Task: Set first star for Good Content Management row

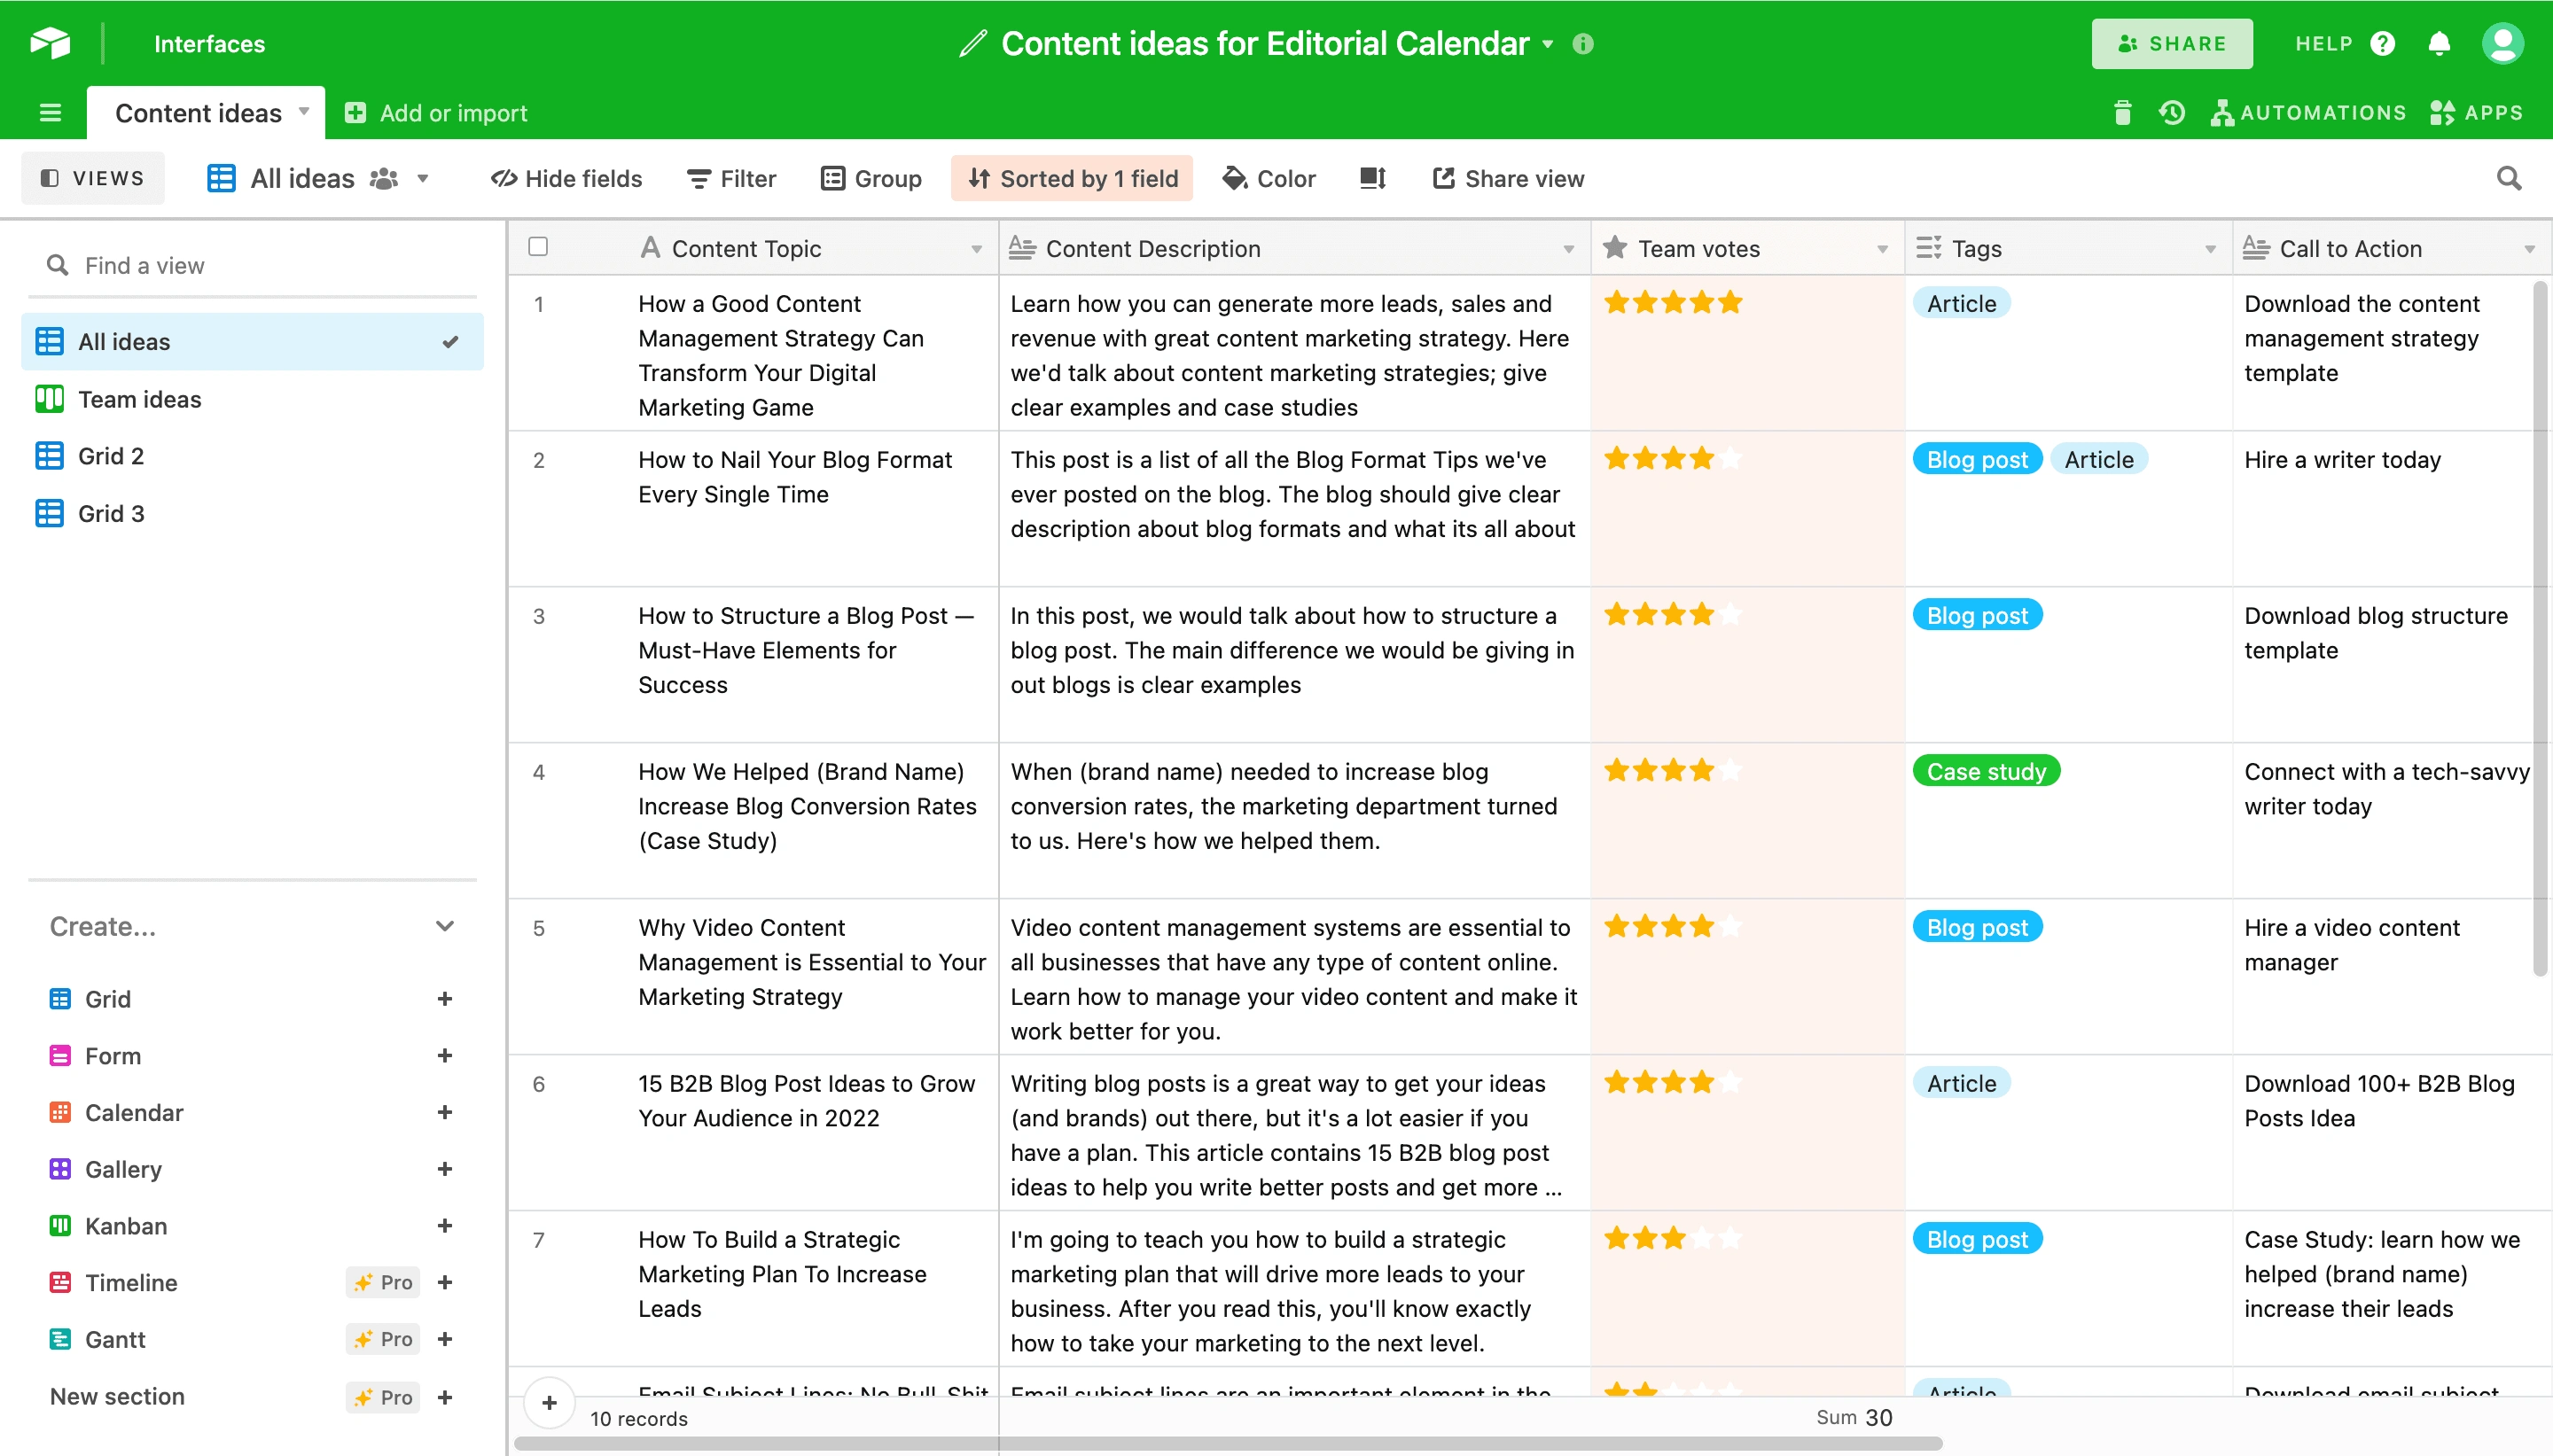Action: click(x=1617, y=303)
